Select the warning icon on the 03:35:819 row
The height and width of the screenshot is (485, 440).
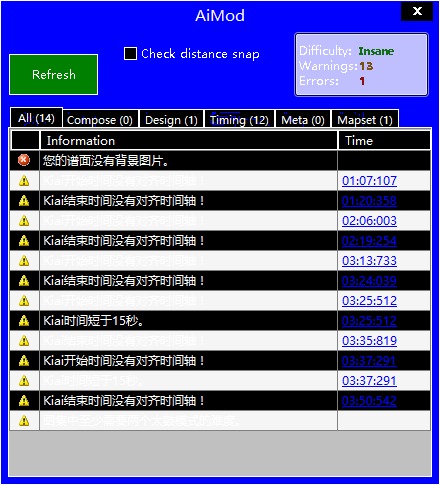(x=24, y=341)
